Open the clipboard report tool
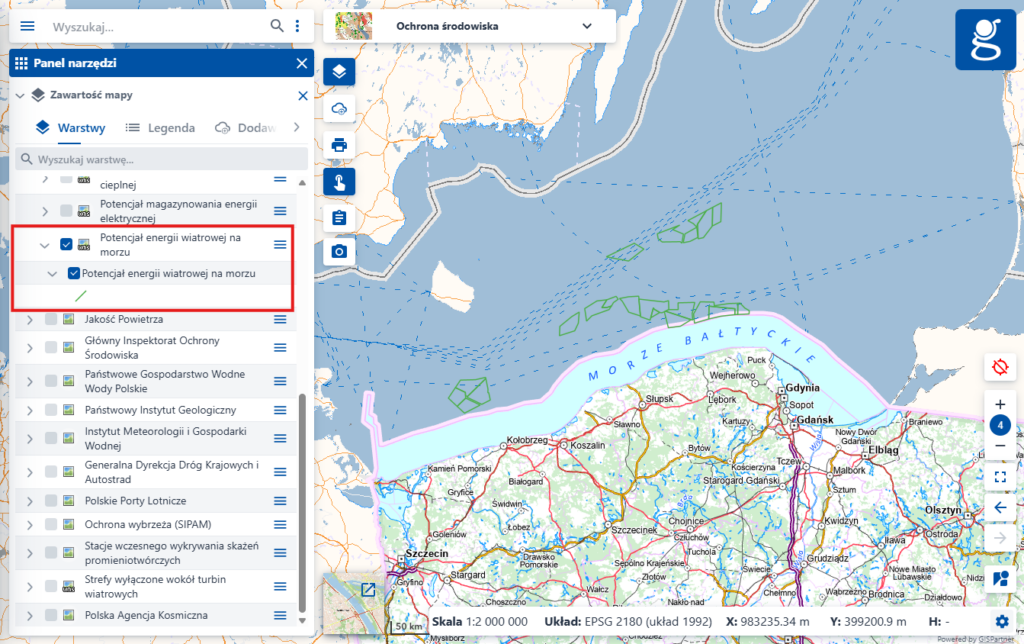1024x644 pixels. 339,217
